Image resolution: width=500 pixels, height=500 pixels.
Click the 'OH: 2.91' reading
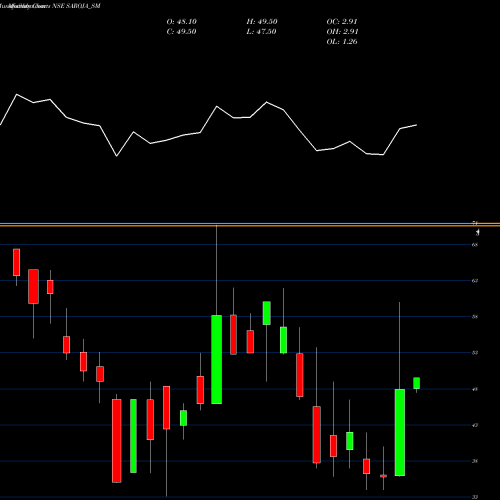click(342, 32)
